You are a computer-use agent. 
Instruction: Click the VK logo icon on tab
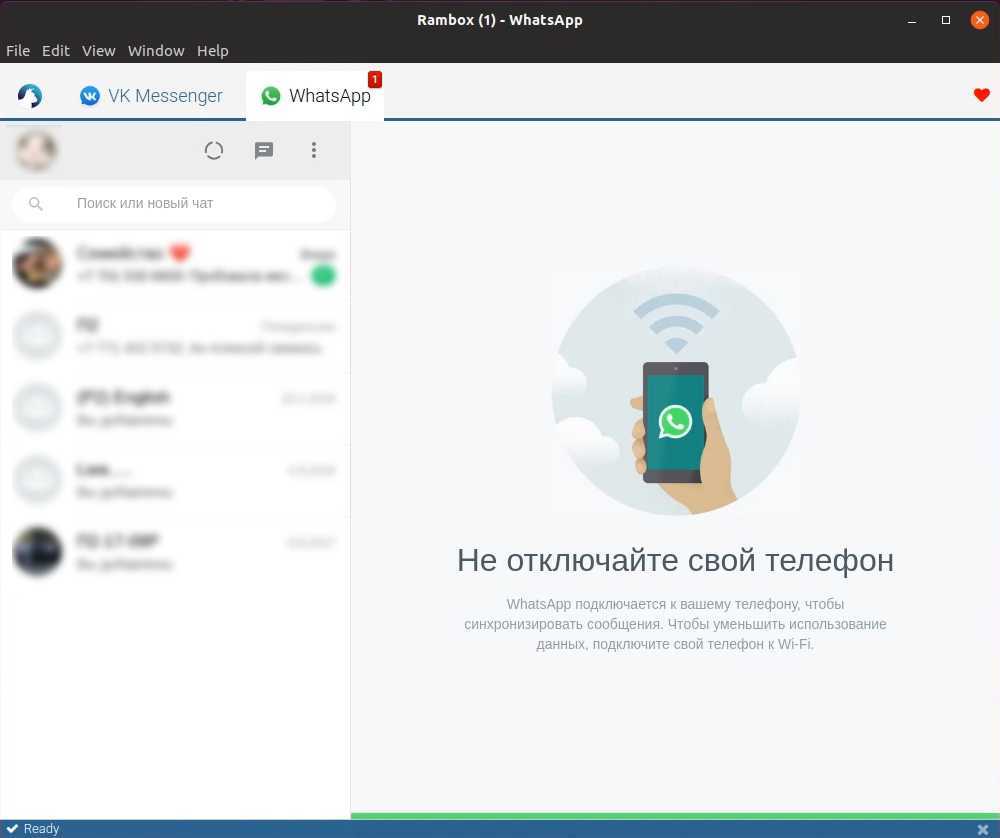pyautogui.click(x=89, y=96)
